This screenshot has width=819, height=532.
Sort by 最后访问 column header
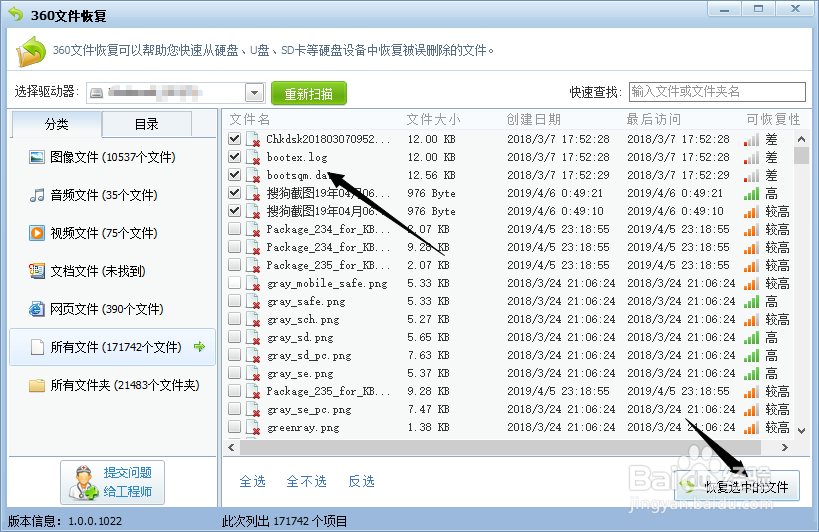653,120
